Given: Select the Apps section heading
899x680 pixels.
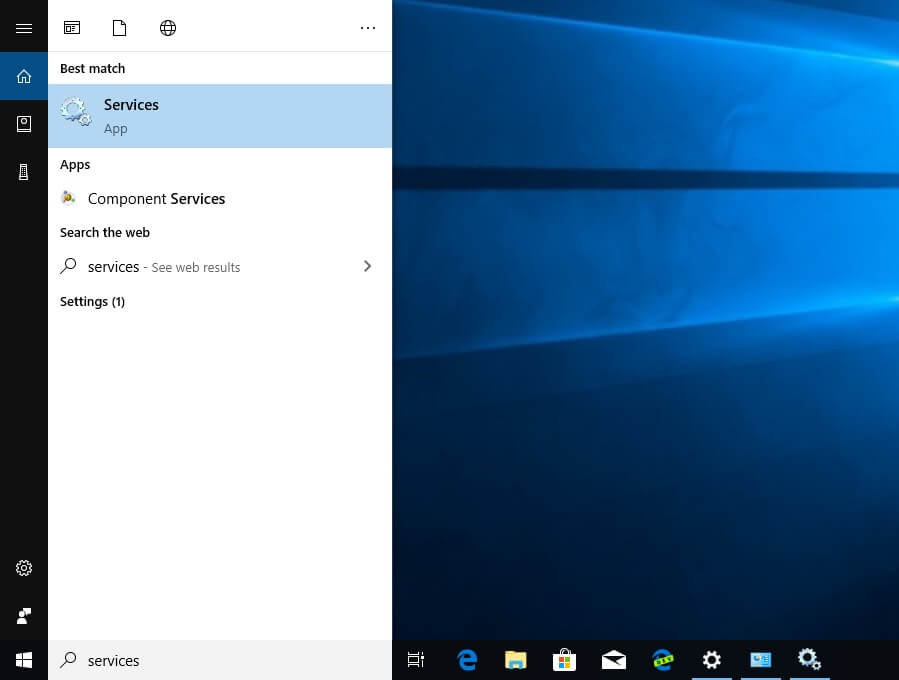Looking at the screenshot, I should click(x=75, y=164).
